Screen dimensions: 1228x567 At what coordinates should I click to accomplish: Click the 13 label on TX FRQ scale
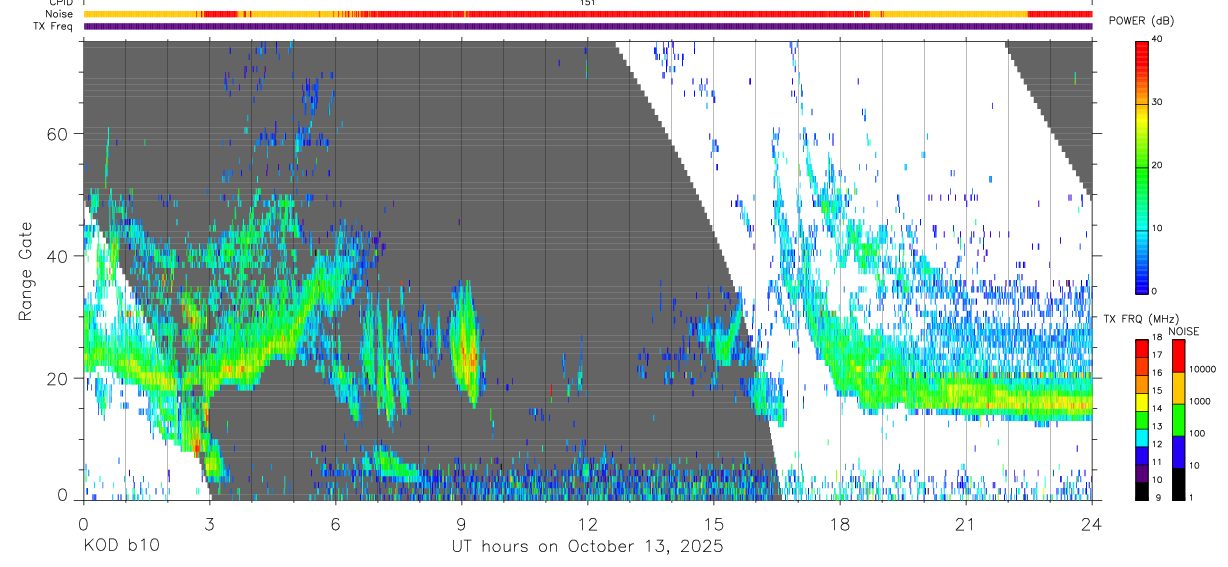coord(1157,426)
